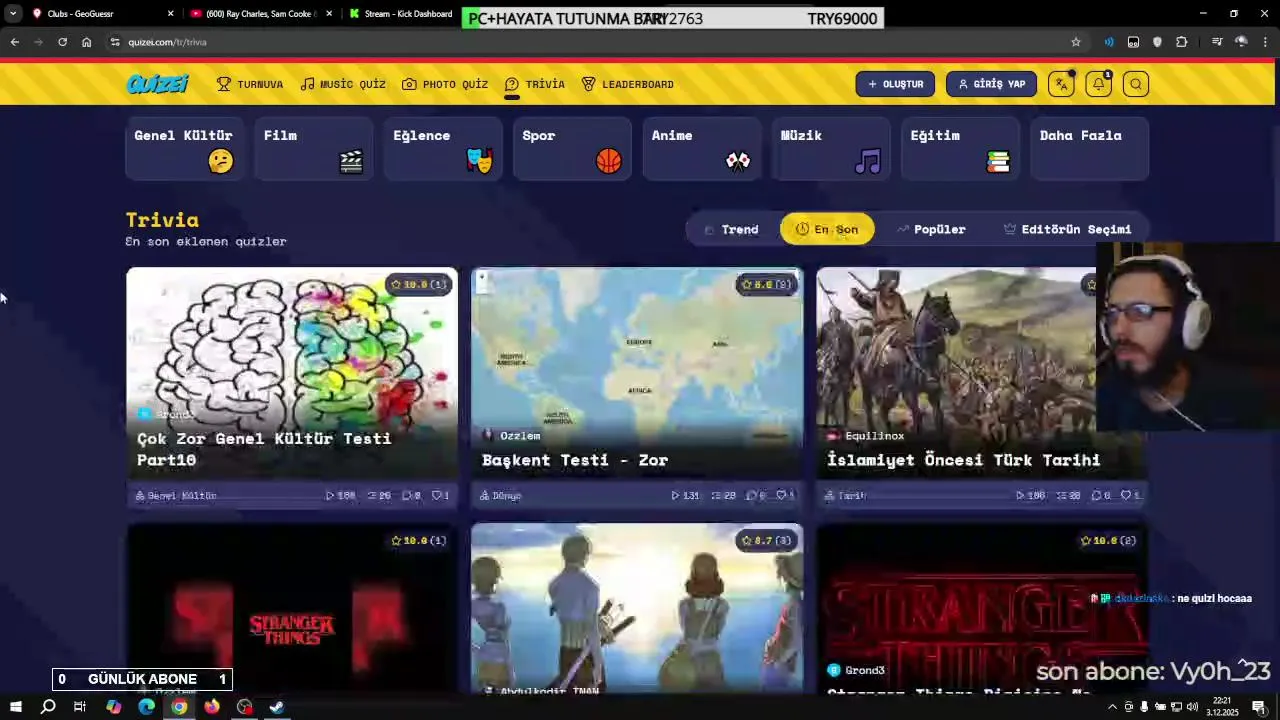Click the Equilinox author name
The height and width of the screenshot is (720, 1280).
(874, 436)
